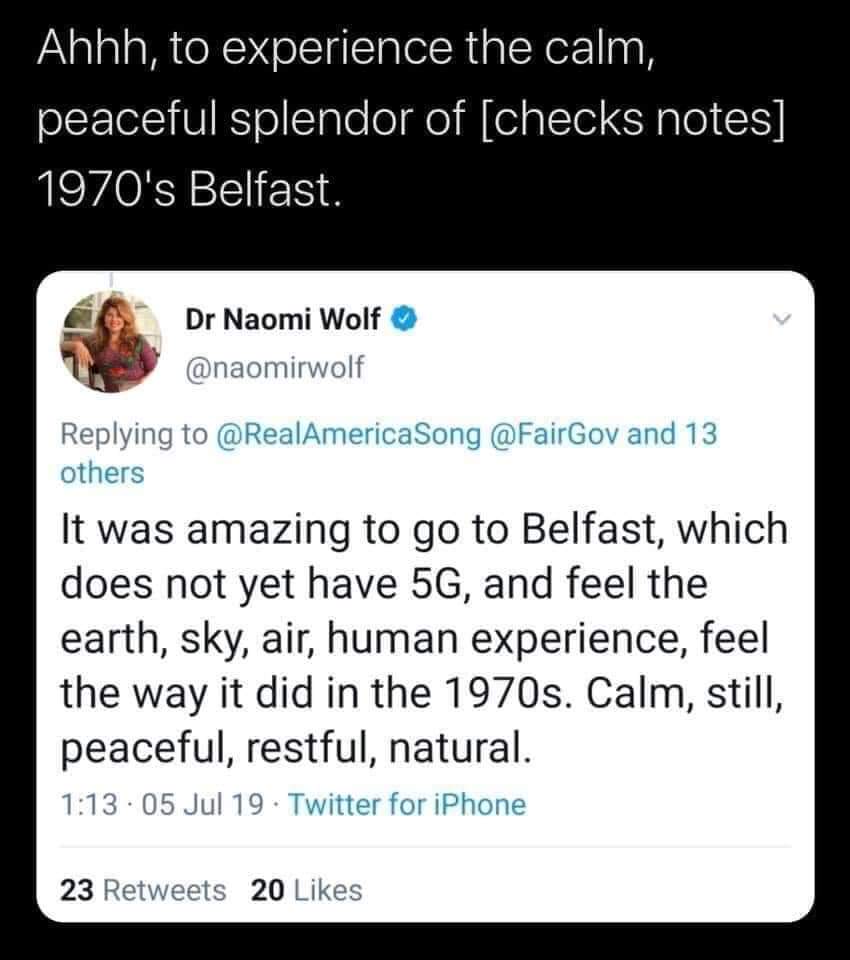850x960 pixels.
Task: Open Naomi Wolf's profile picture
Action: [x=110, y=342]
